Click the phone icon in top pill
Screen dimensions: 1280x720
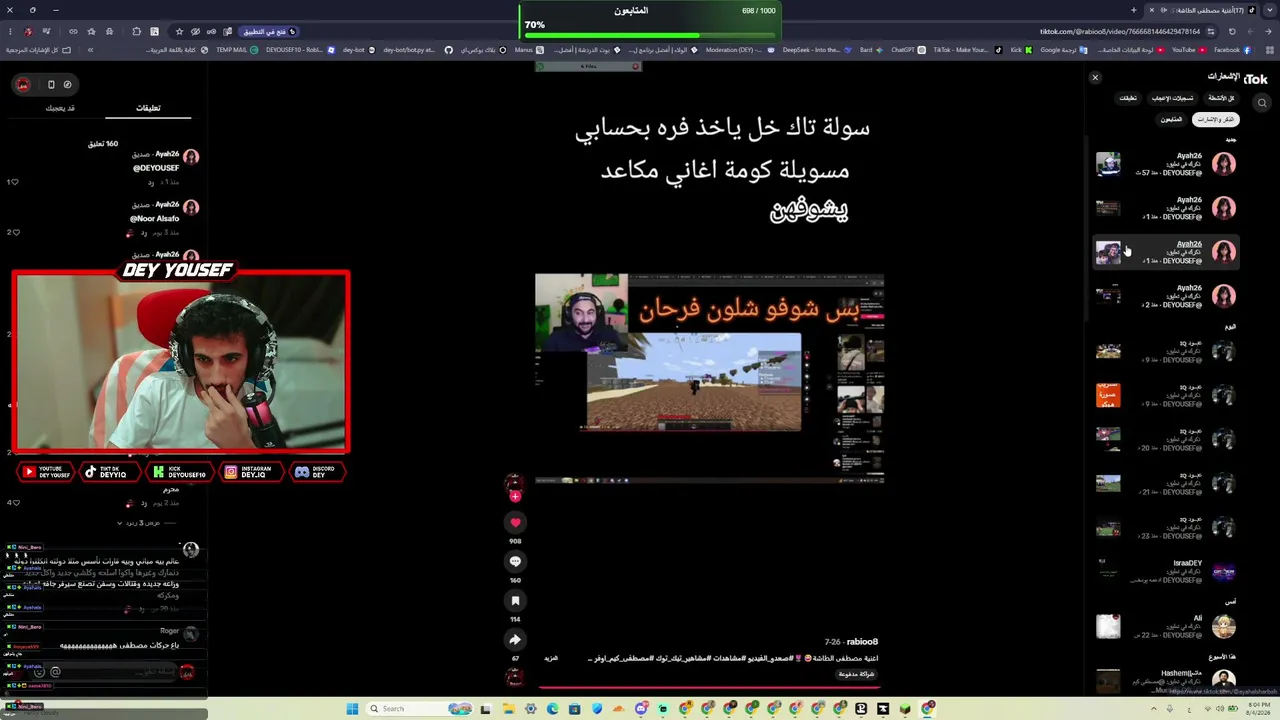click(x=51, y=84)
